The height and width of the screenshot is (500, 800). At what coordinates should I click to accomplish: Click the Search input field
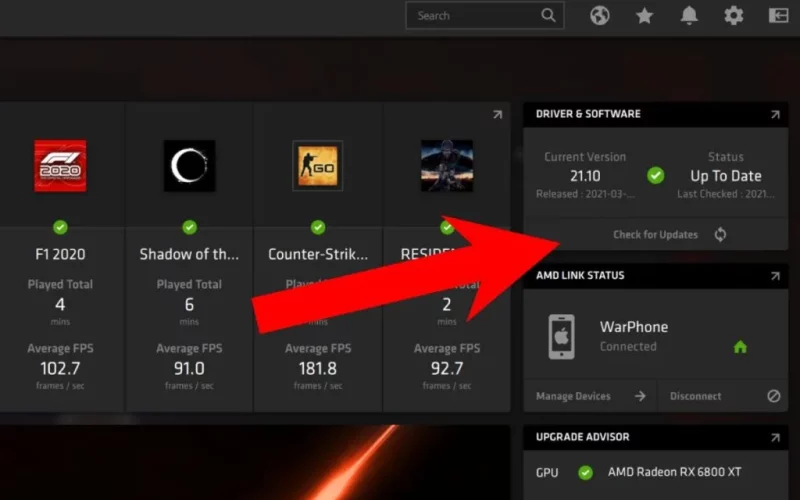tap(485, 16)
